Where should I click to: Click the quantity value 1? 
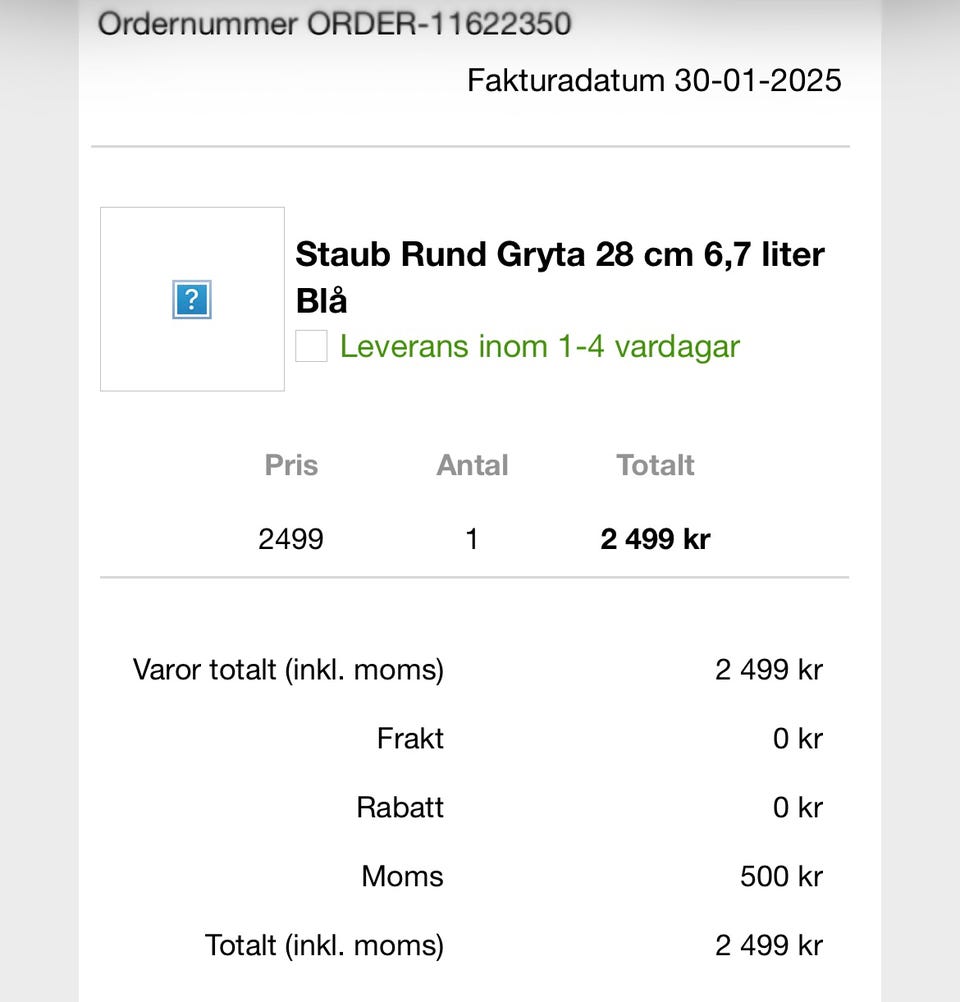pyautogui.click(x=472, y=539)
